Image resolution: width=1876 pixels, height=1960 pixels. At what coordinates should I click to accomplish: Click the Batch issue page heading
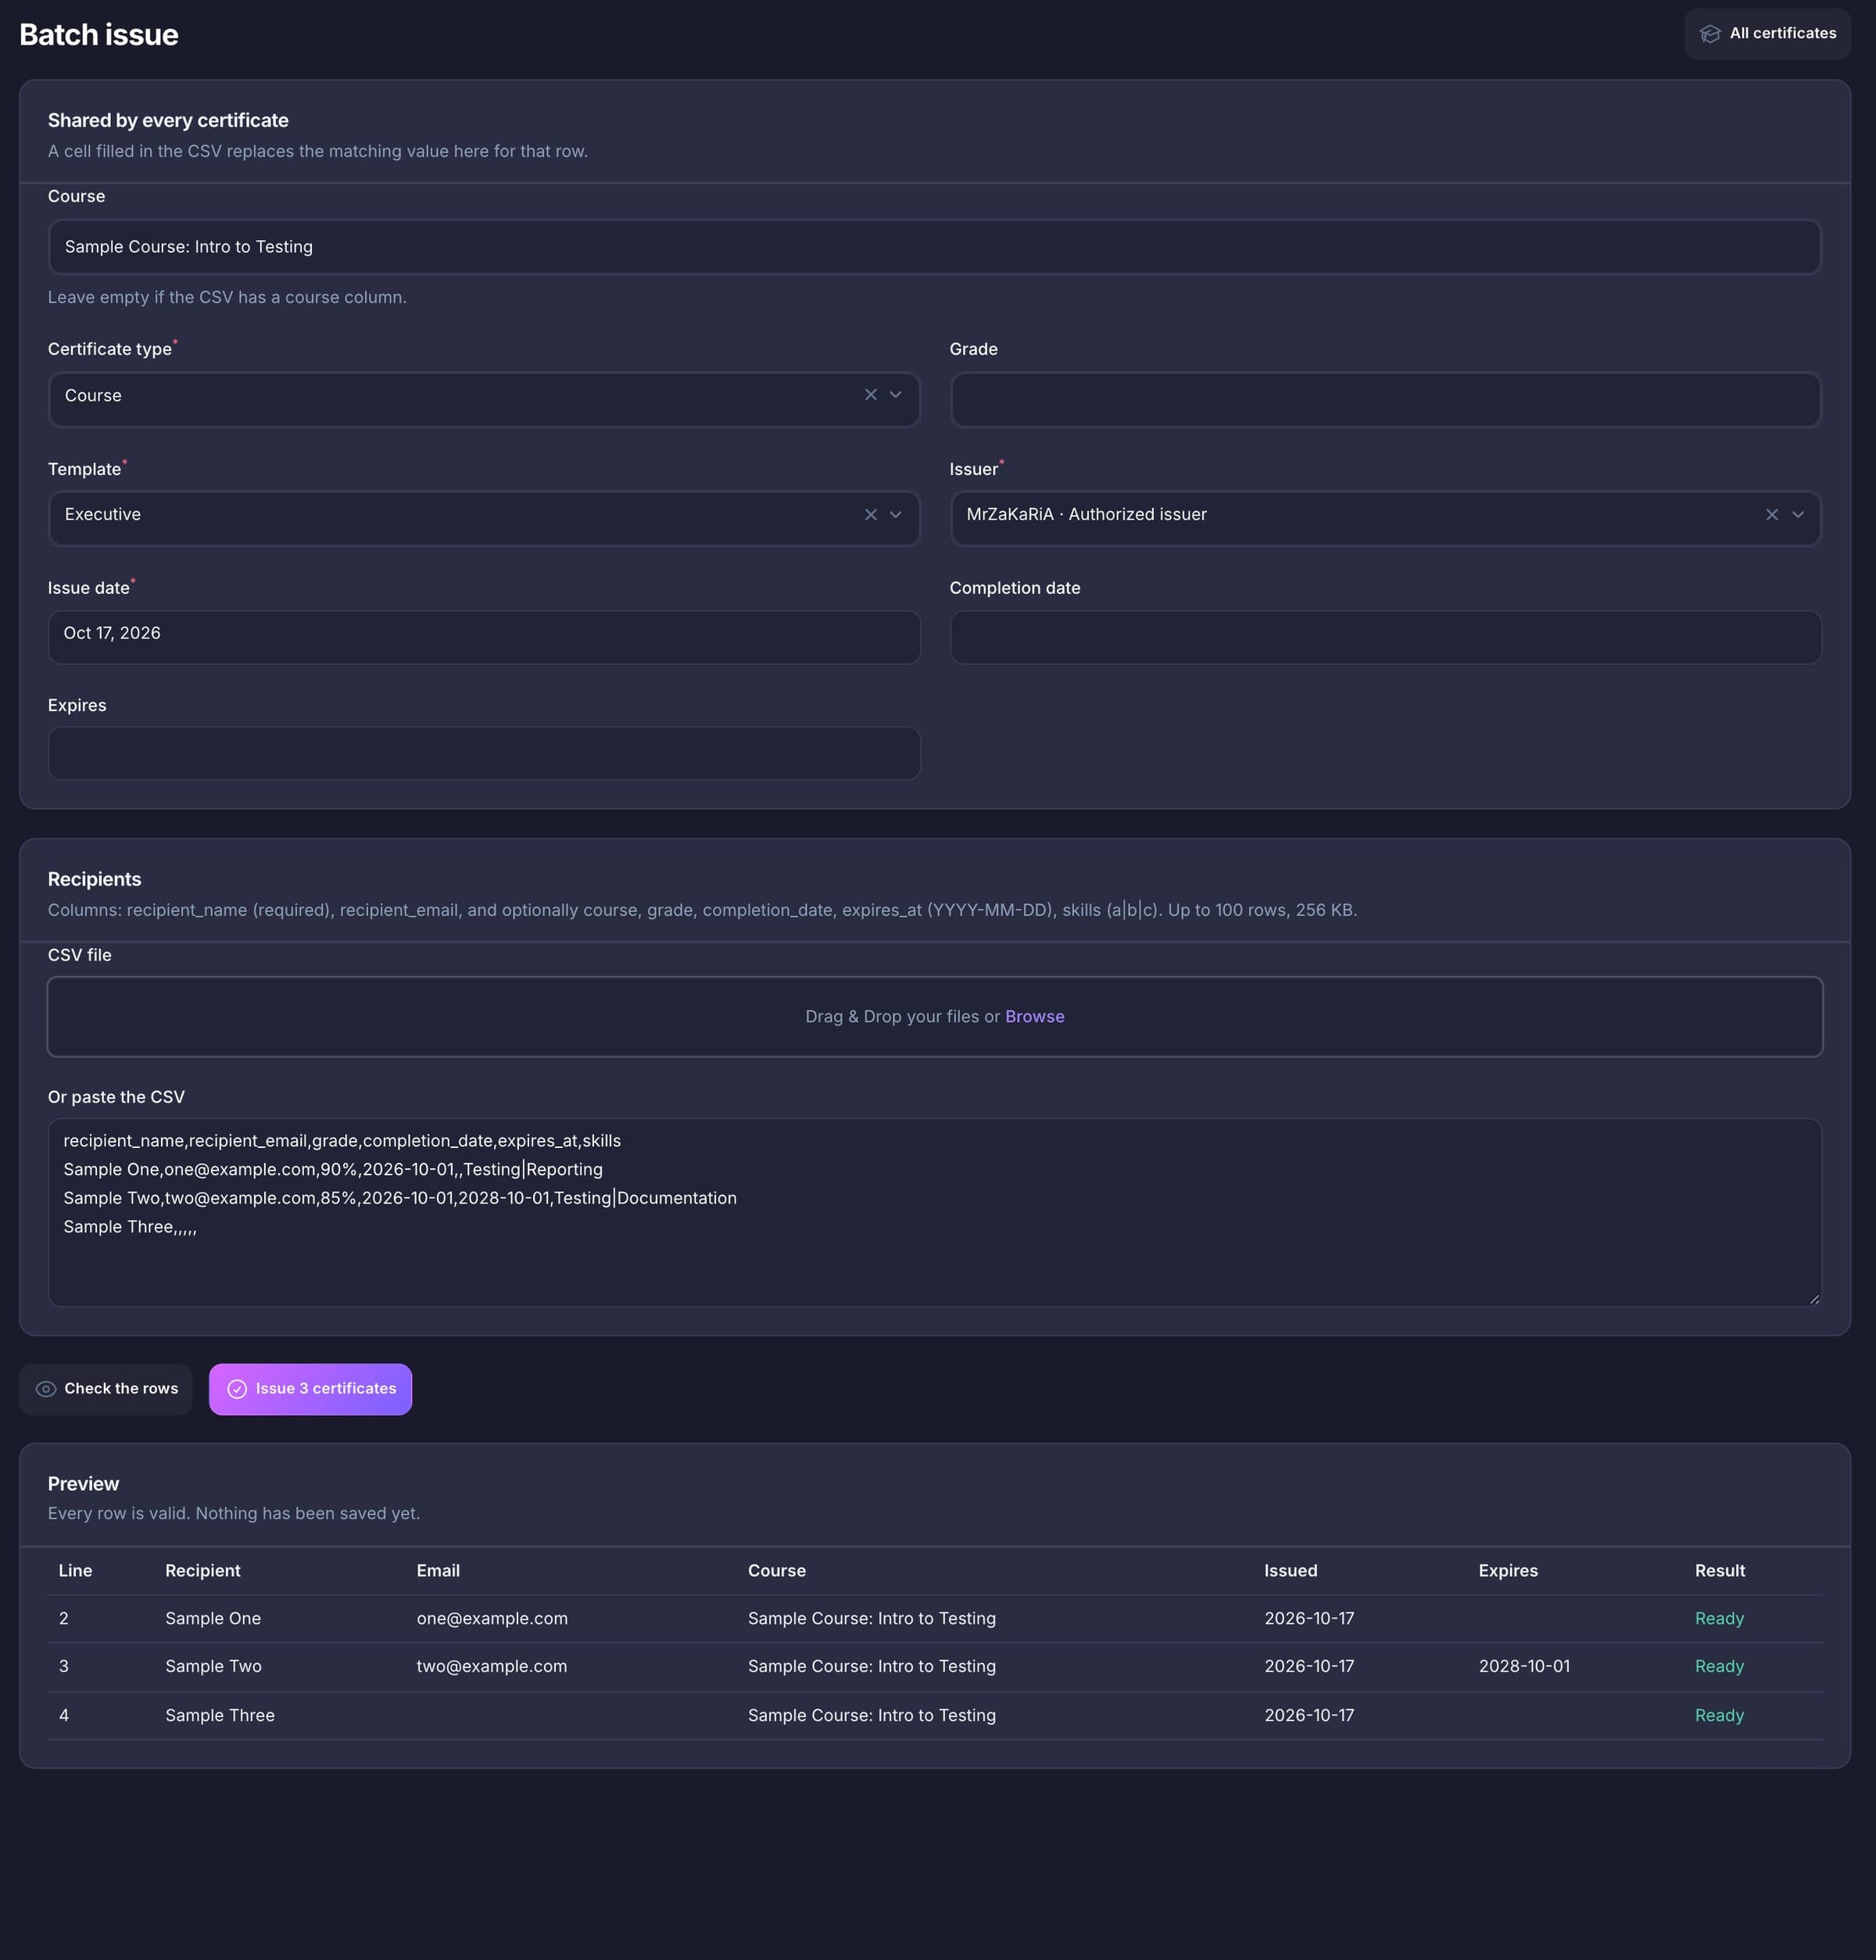click(99, 35)
